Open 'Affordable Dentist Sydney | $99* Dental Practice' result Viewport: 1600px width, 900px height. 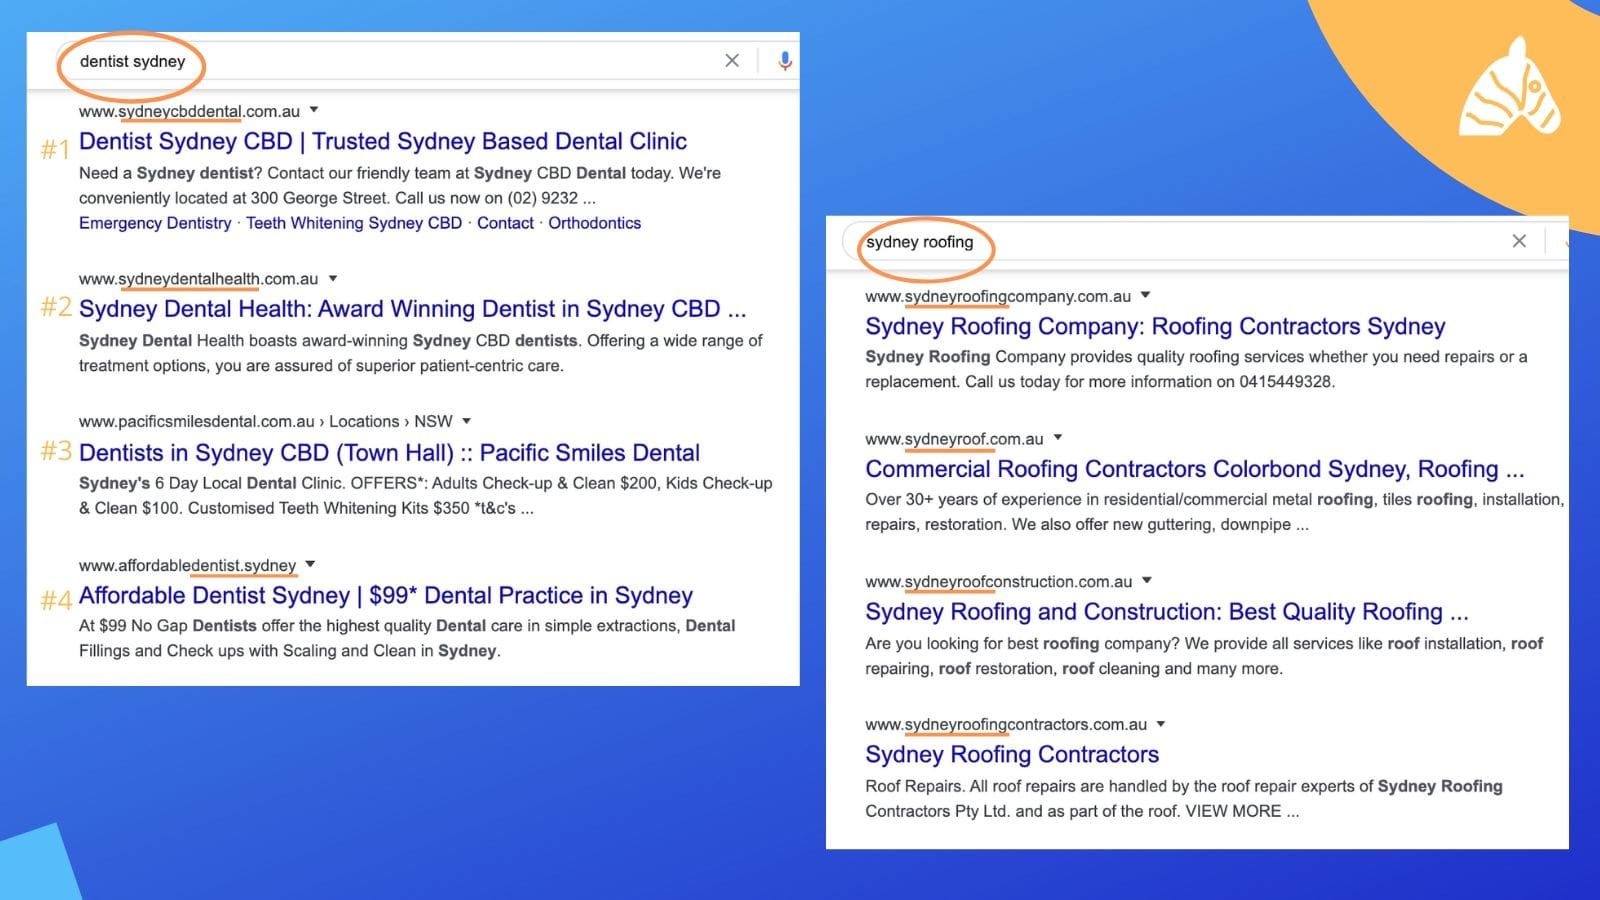386,595
